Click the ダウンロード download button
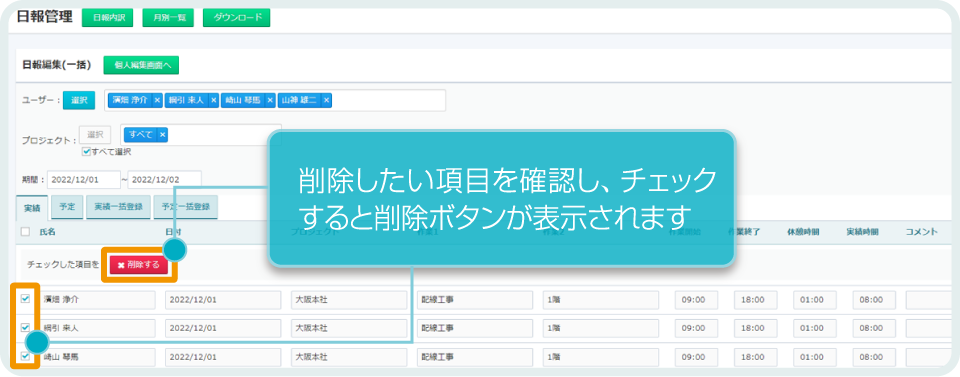Viewport: 960px width, 377px height. (x=236, y=18)
